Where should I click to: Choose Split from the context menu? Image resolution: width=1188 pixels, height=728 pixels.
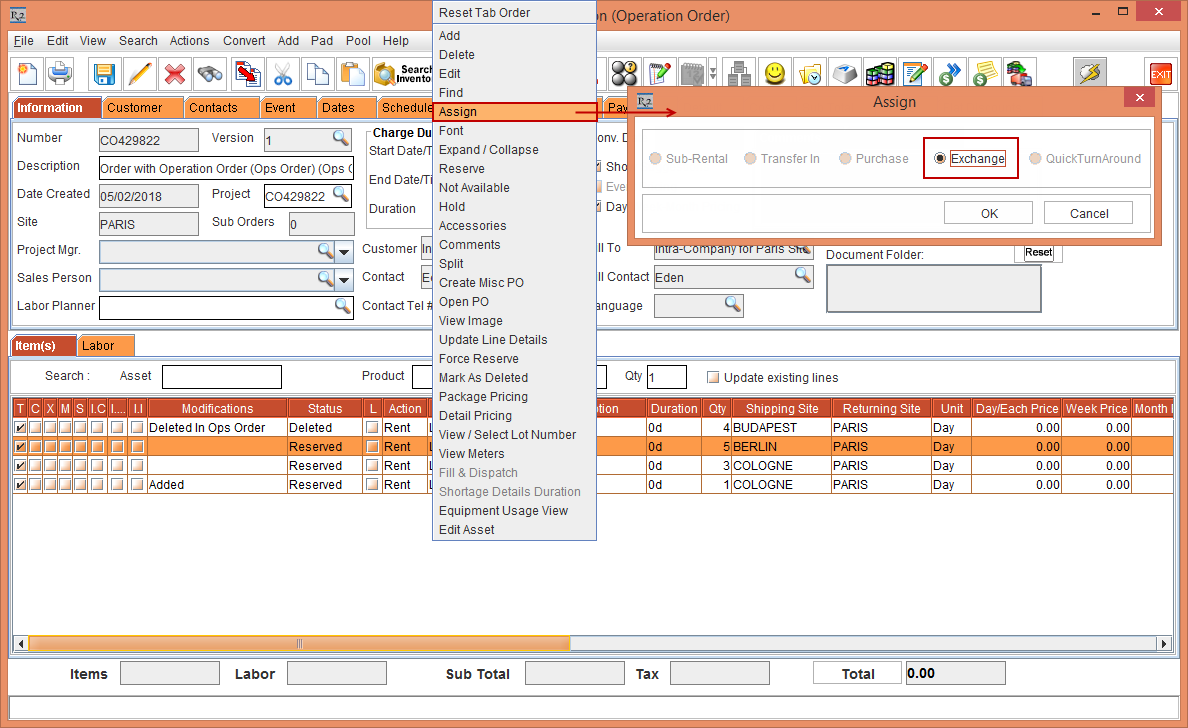pos(451,264)
